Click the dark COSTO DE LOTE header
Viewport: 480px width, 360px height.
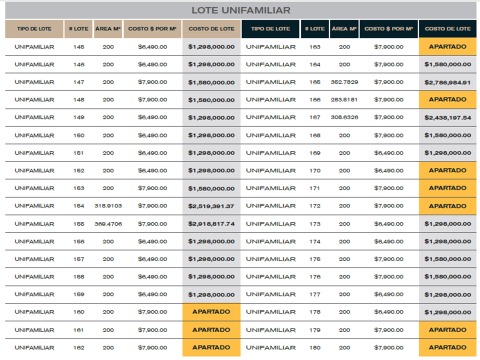[x=448, y=29]
